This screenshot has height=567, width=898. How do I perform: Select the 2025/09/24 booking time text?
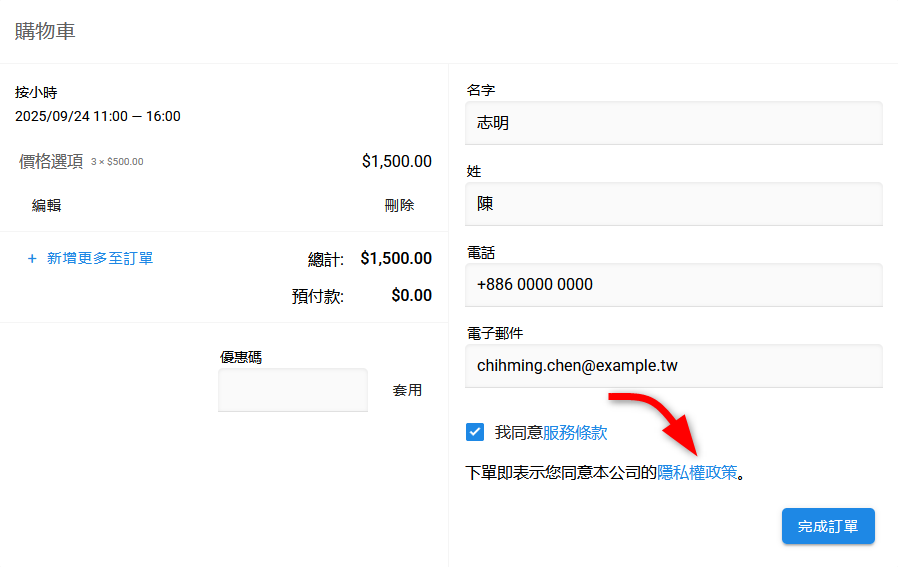98,116
